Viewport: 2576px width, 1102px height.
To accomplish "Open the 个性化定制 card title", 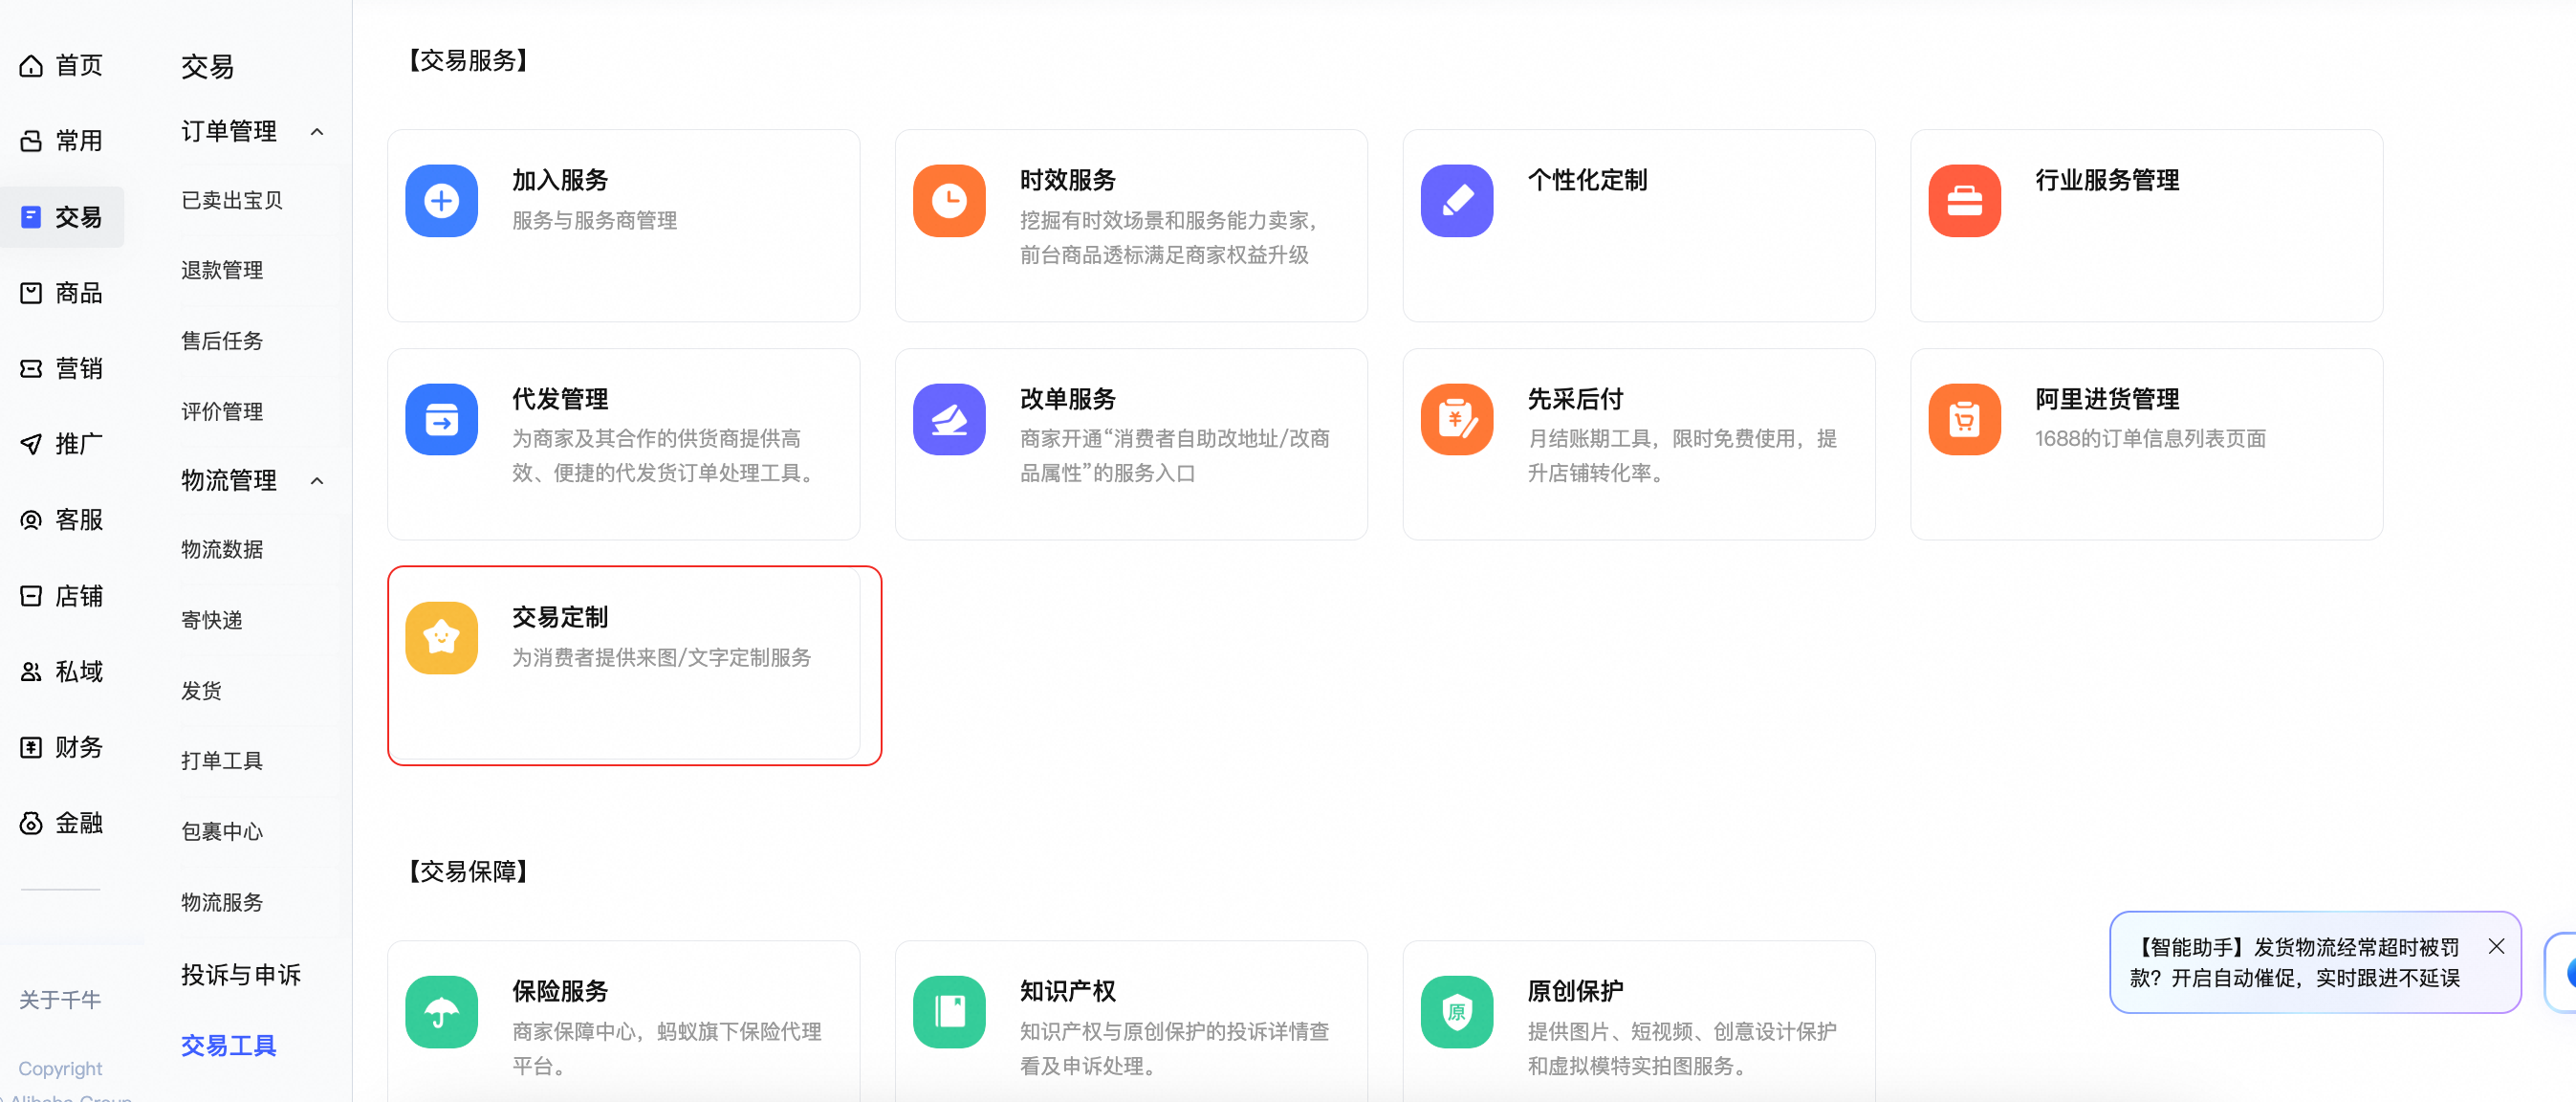I will [x=1588, y=181].
